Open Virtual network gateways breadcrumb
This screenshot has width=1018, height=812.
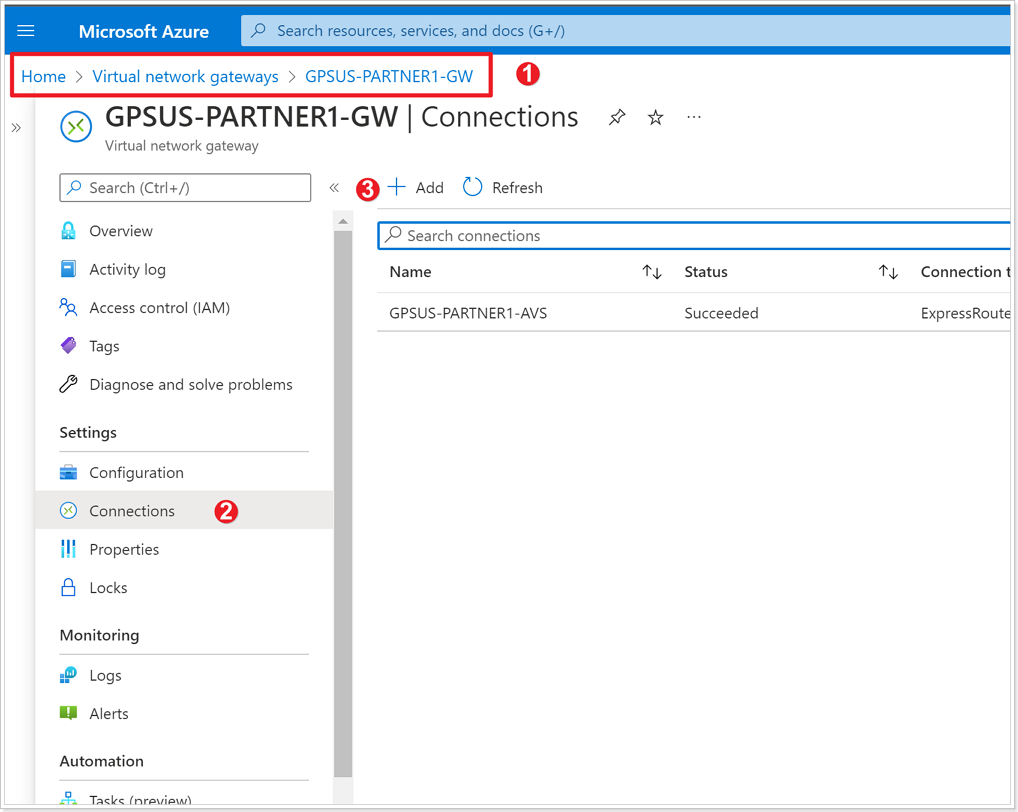pyautogui.click(x=185, y=77)
